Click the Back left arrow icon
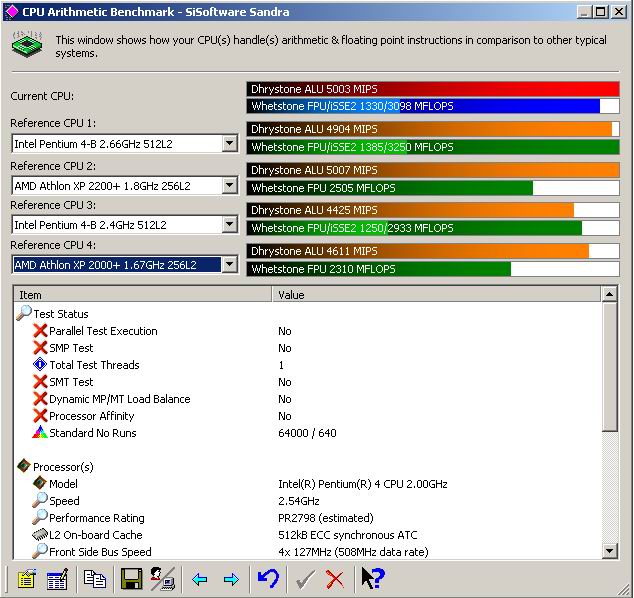 [200, 579]
